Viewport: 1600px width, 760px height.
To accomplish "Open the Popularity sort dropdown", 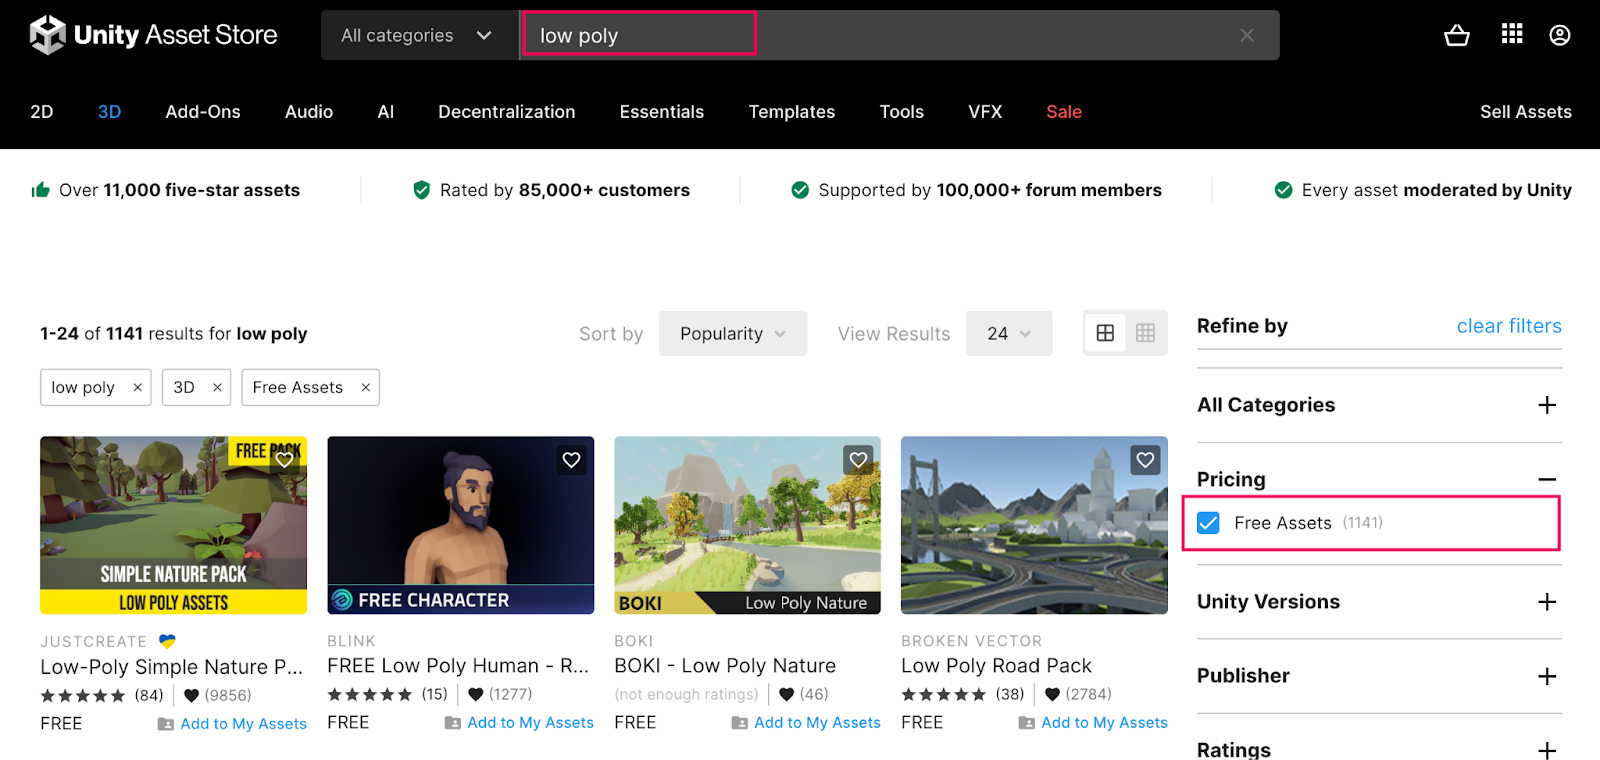I will (x=732, y=334).
